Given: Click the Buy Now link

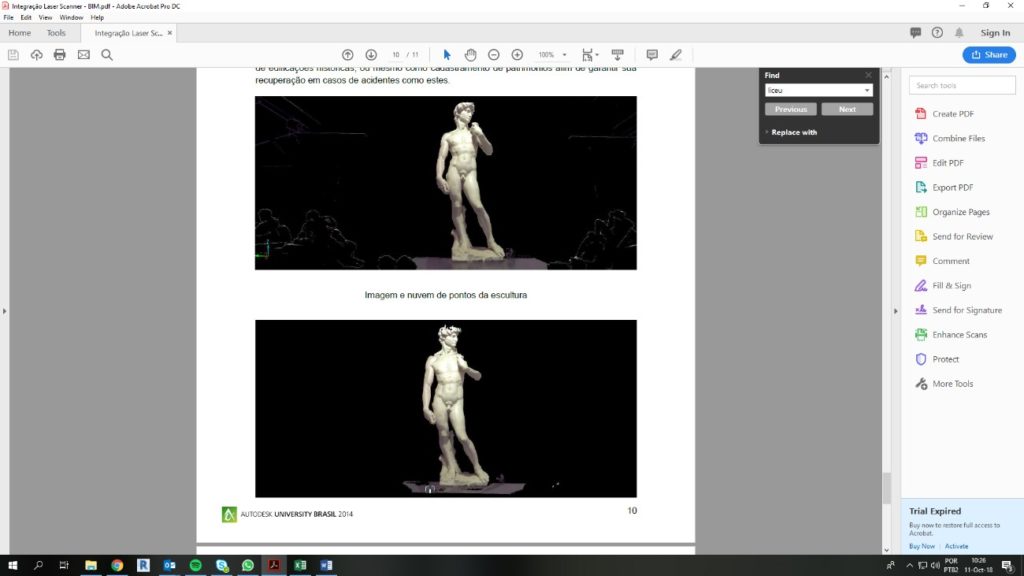Looking at the screenshot, I should 921,546.
